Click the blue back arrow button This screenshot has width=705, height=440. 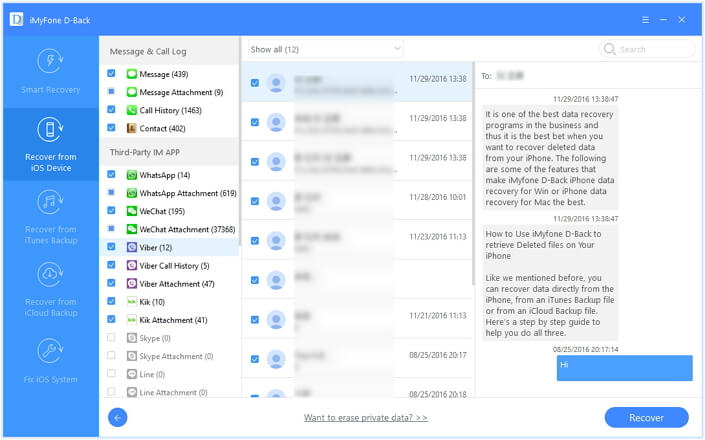coord(117,417)
